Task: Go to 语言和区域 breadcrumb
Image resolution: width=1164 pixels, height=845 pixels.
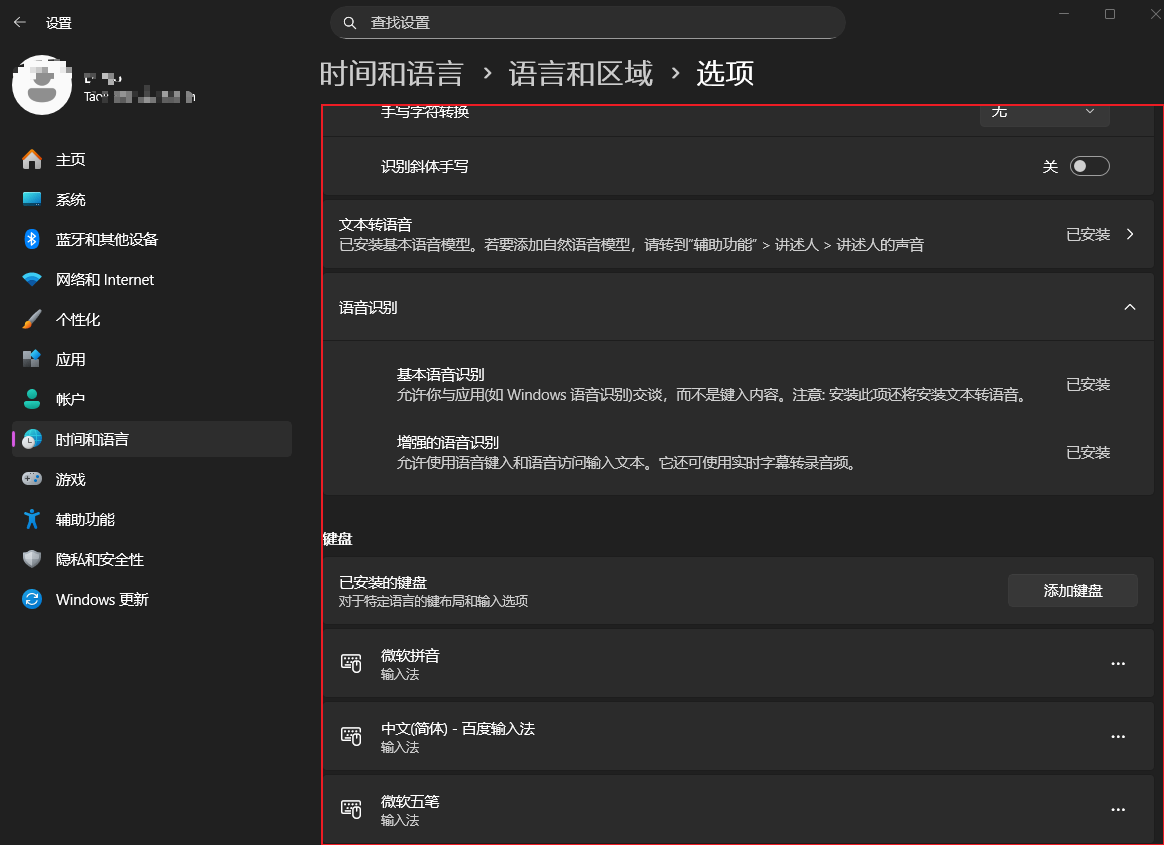Action: pyautogui.click(x=581, y=74)
